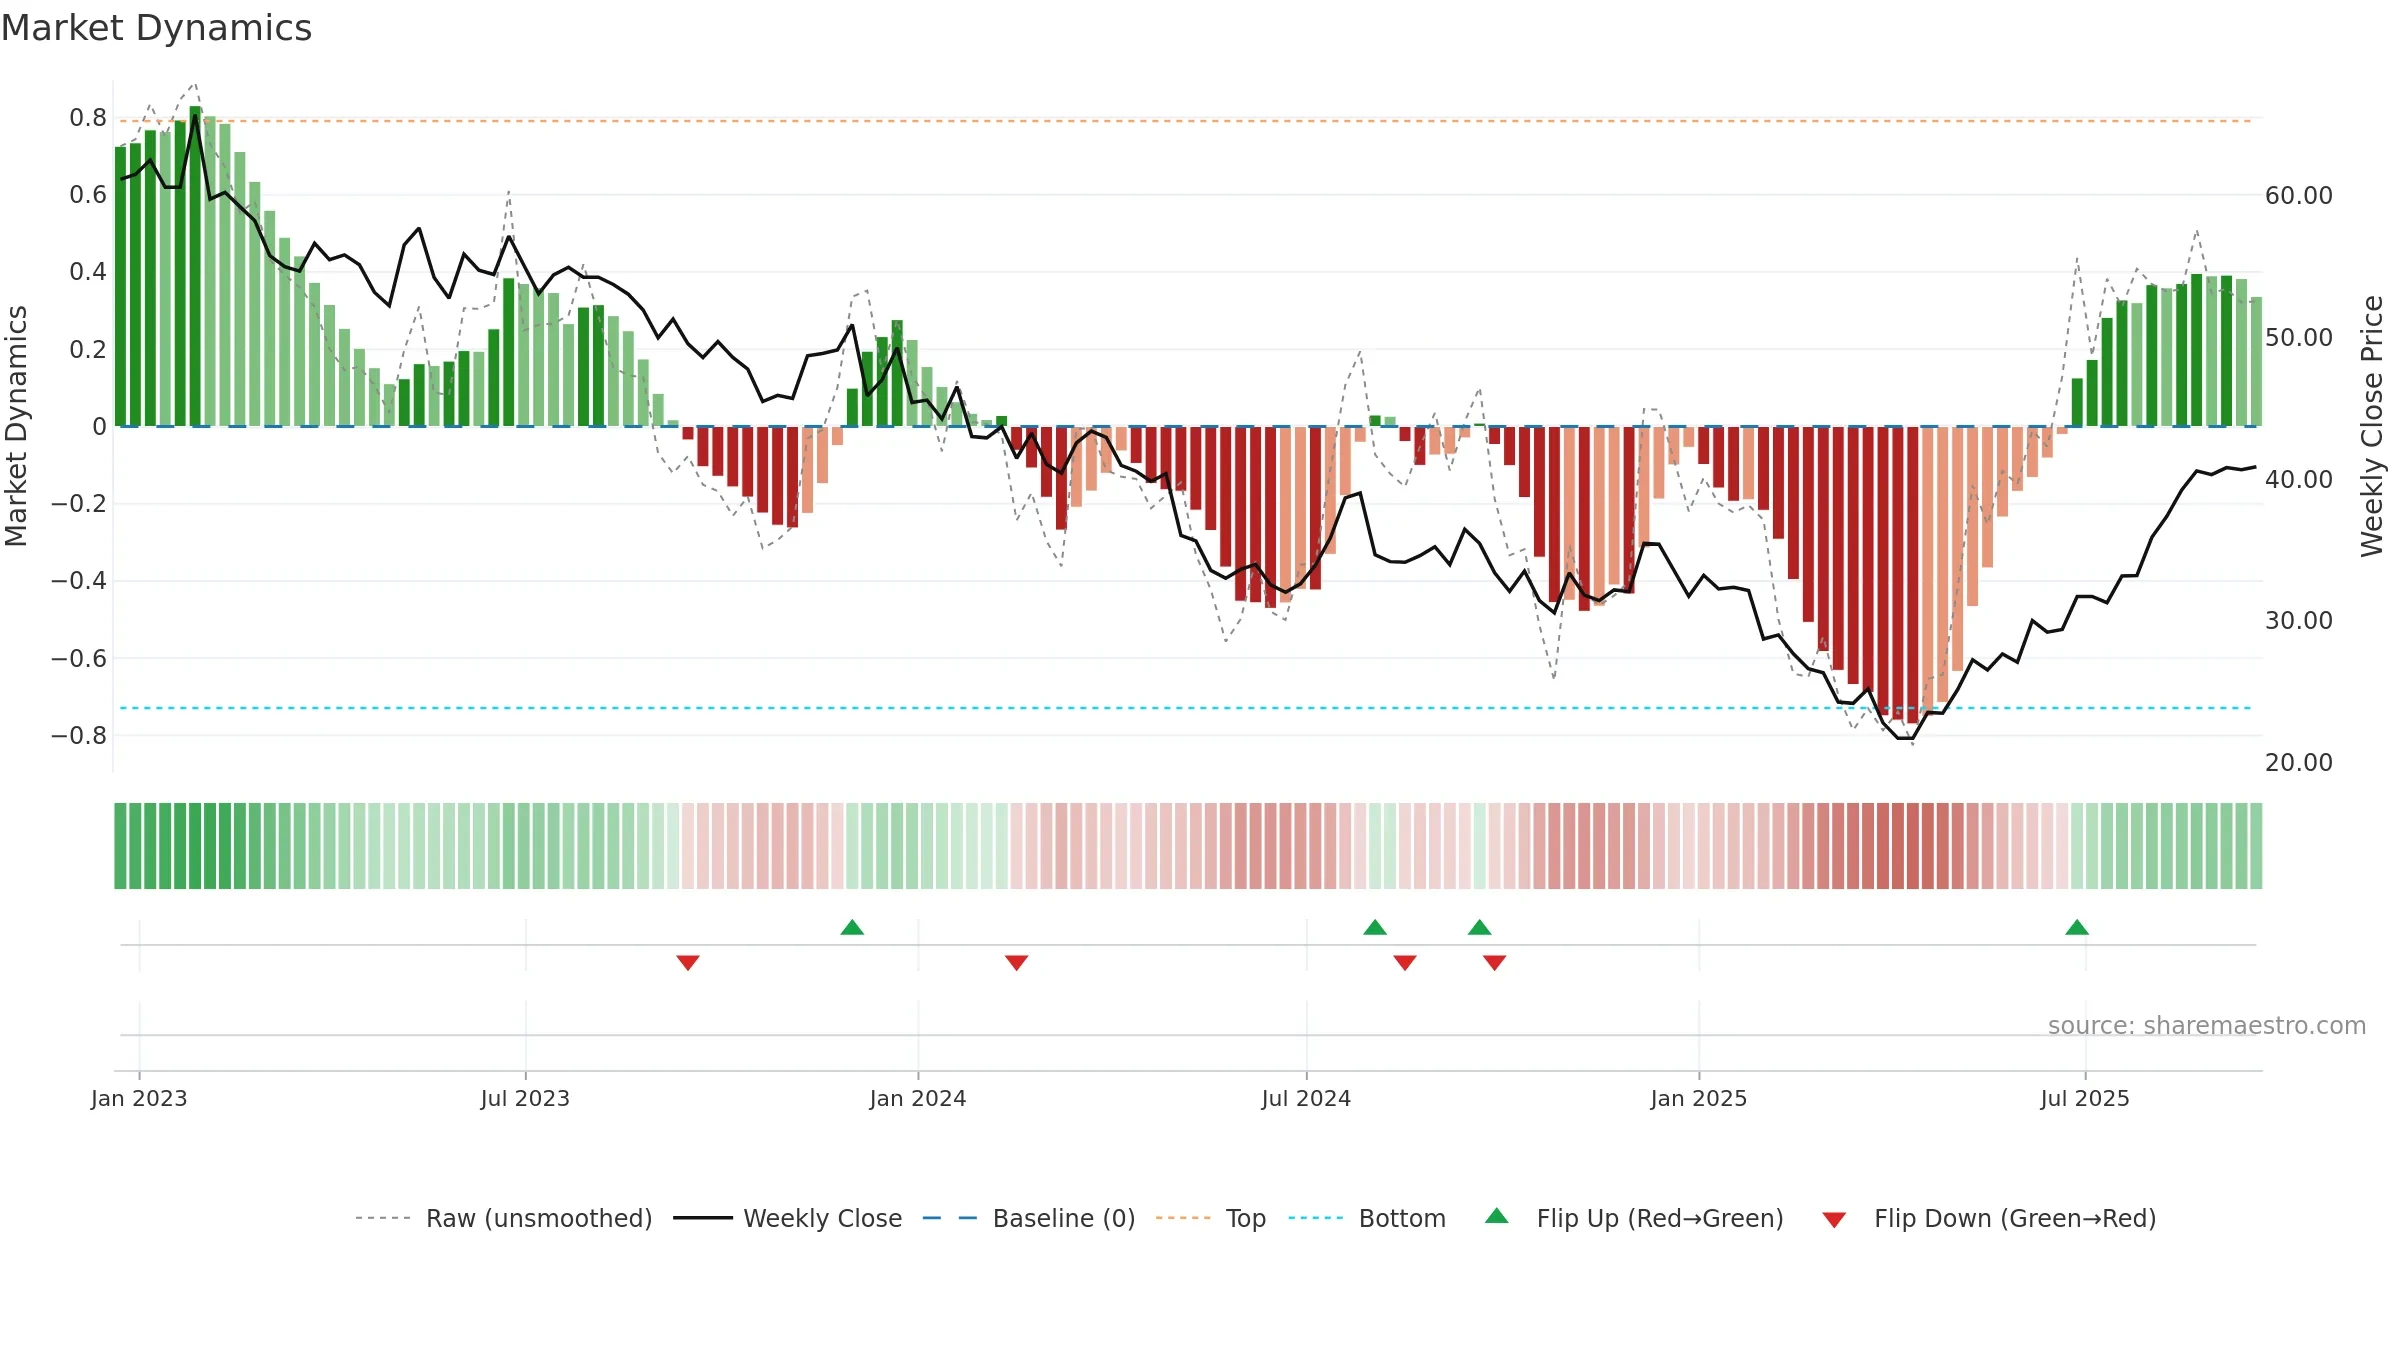Image resolution: width=2400 pixels, height=1350 pixels.
Task: Click the 60.00 price axis label
Action: click(x=2299, y=195)
